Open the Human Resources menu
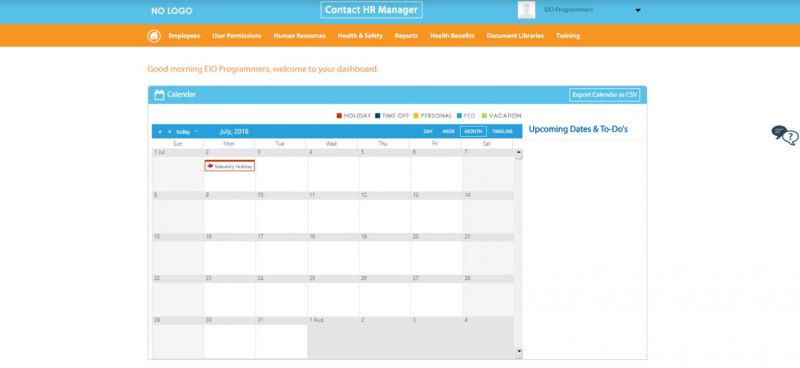 (299, 36)
